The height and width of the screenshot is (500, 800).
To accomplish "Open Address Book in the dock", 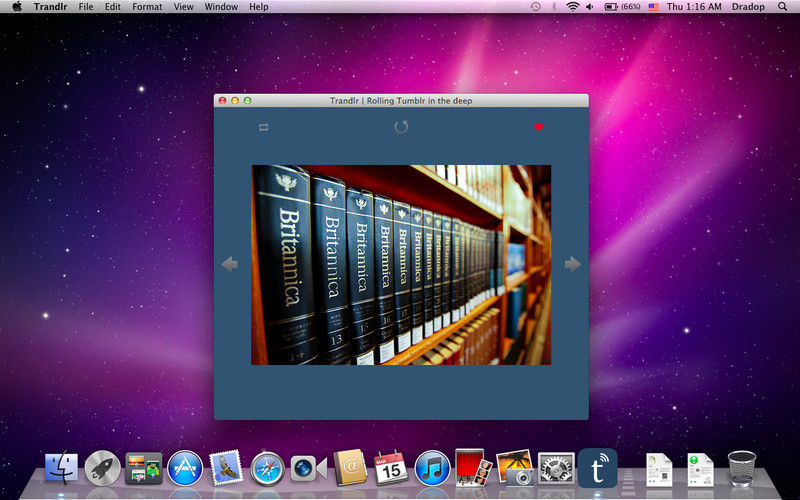I will click(350, 467).
